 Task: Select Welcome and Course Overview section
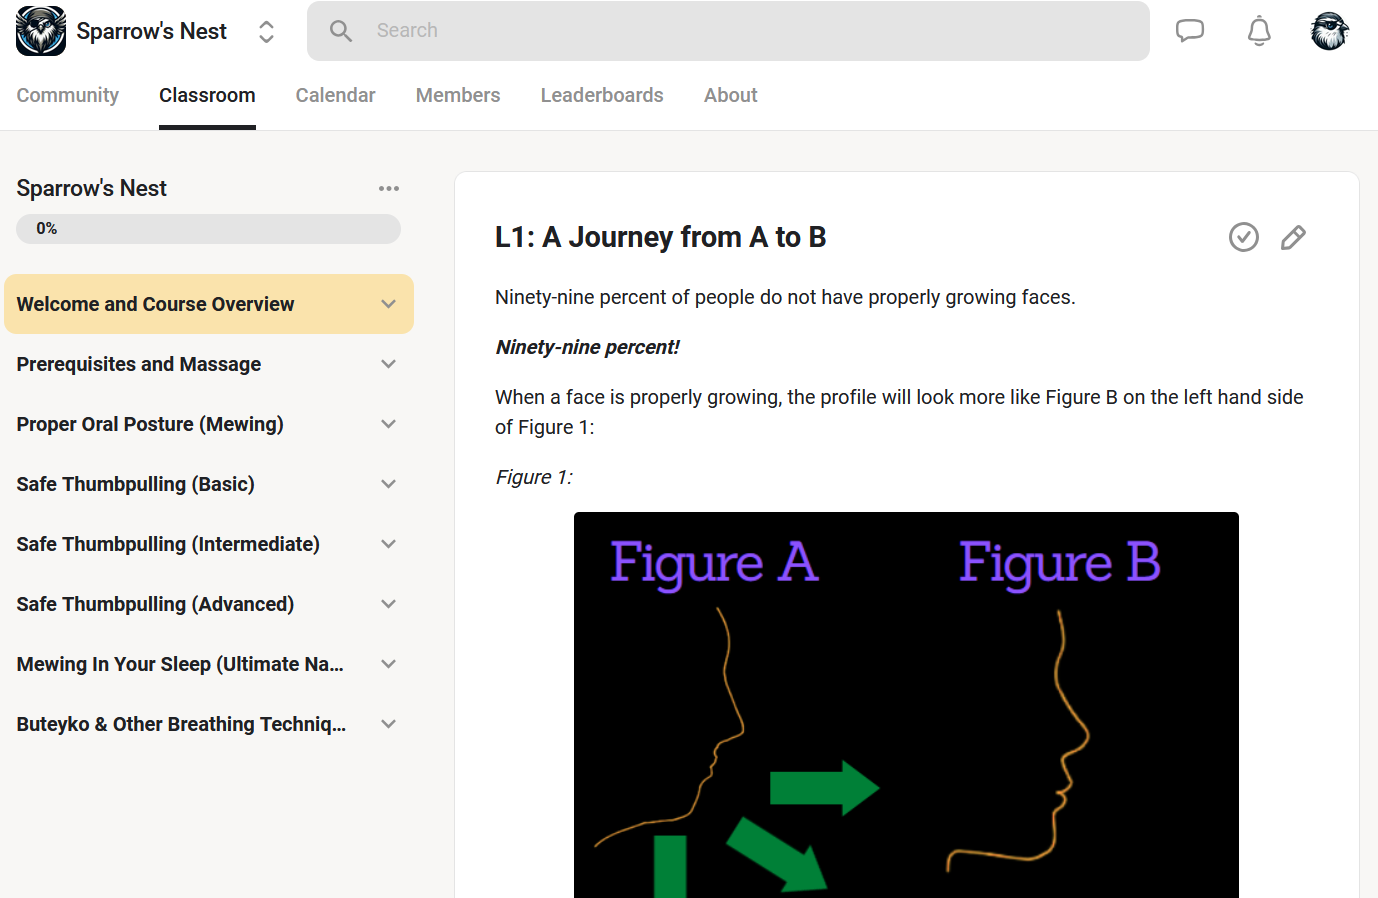tap(209, 304)
